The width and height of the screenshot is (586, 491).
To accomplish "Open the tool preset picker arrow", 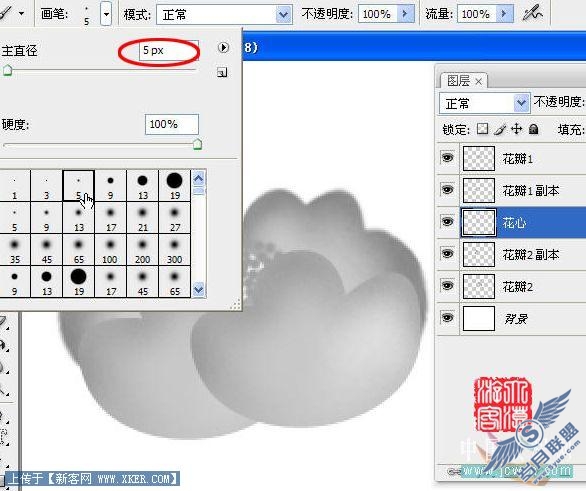I will (21, 13).
